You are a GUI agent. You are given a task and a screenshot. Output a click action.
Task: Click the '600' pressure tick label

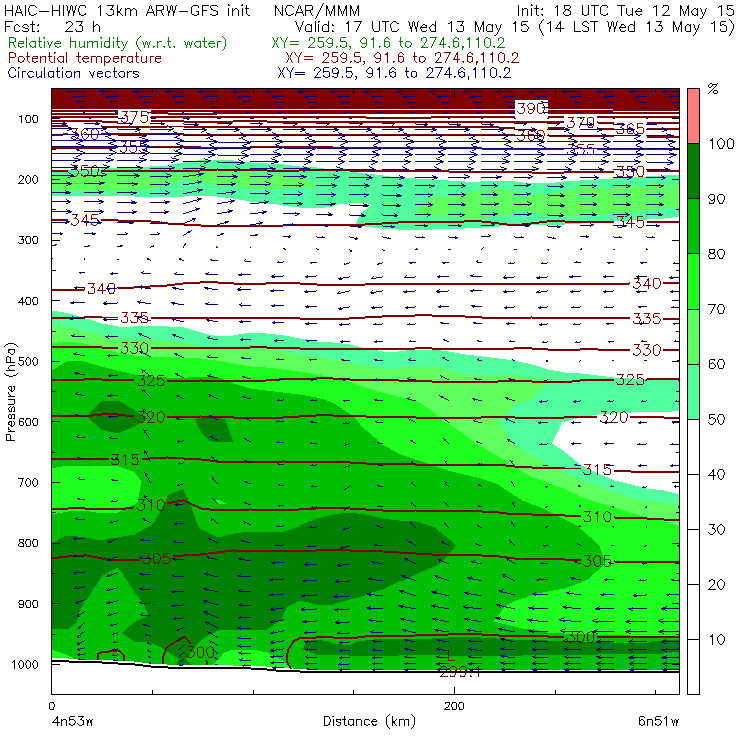click(28, 422)
